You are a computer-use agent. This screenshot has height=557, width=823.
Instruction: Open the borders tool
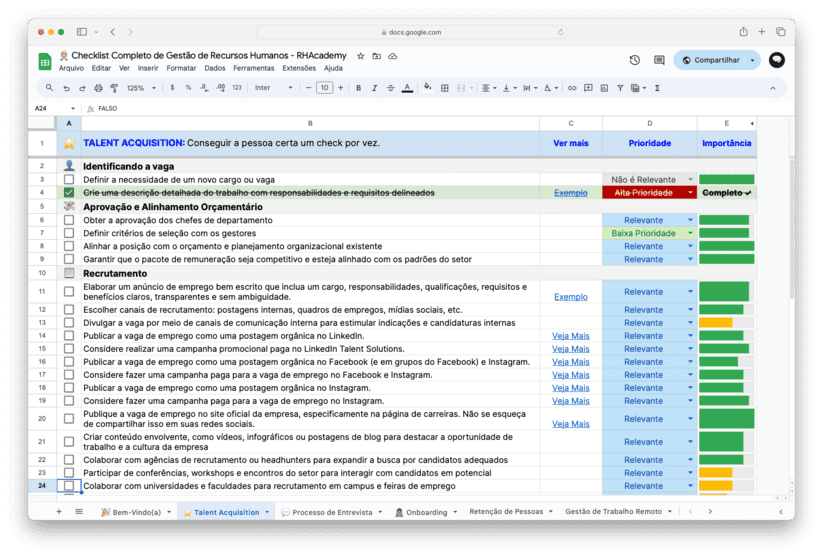[x=445, y=88]
